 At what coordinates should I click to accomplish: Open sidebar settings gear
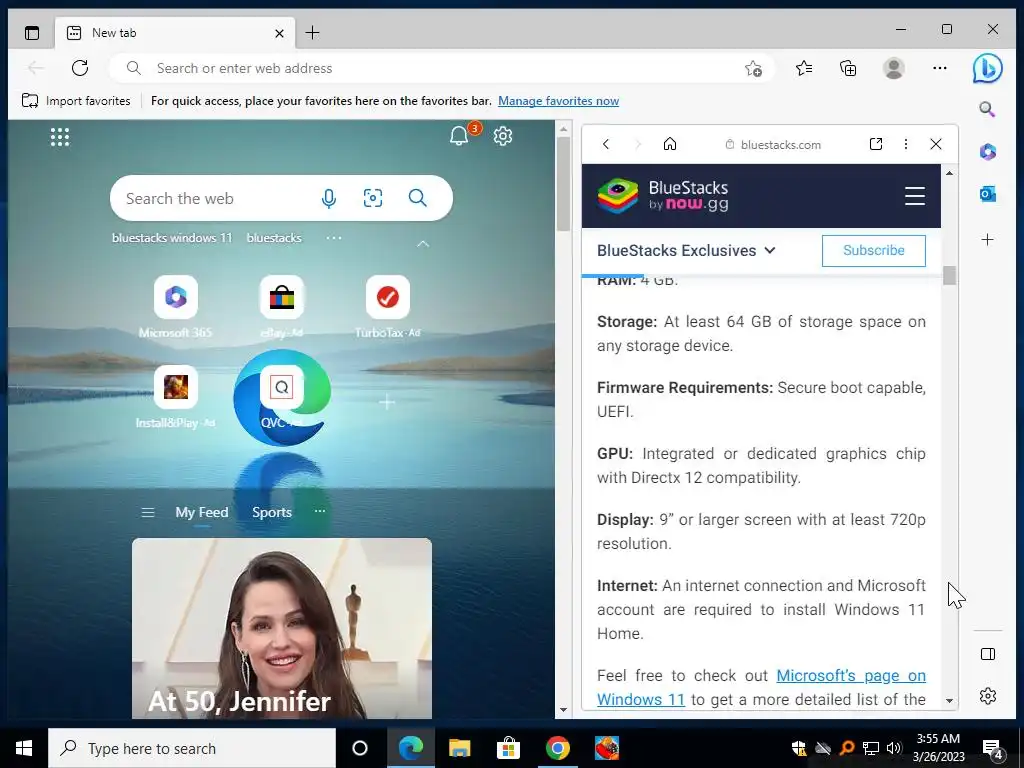(x=987, y=696)
